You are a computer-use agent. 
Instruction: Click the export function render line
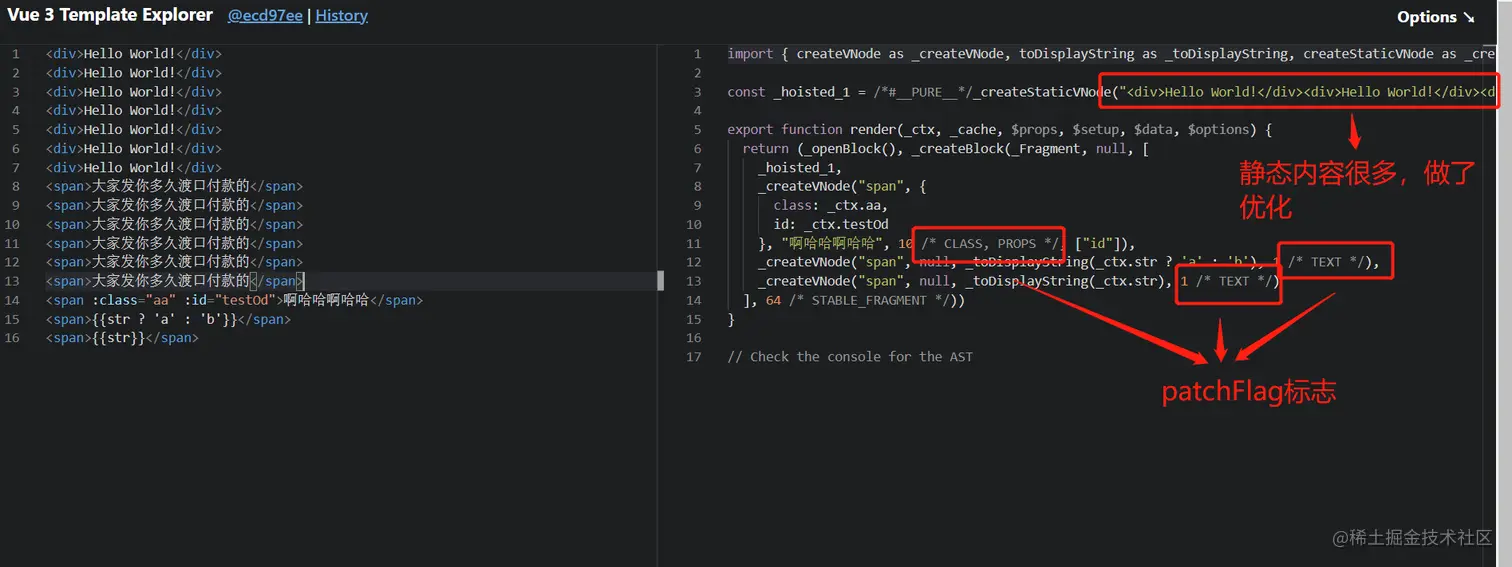(999, 129)
